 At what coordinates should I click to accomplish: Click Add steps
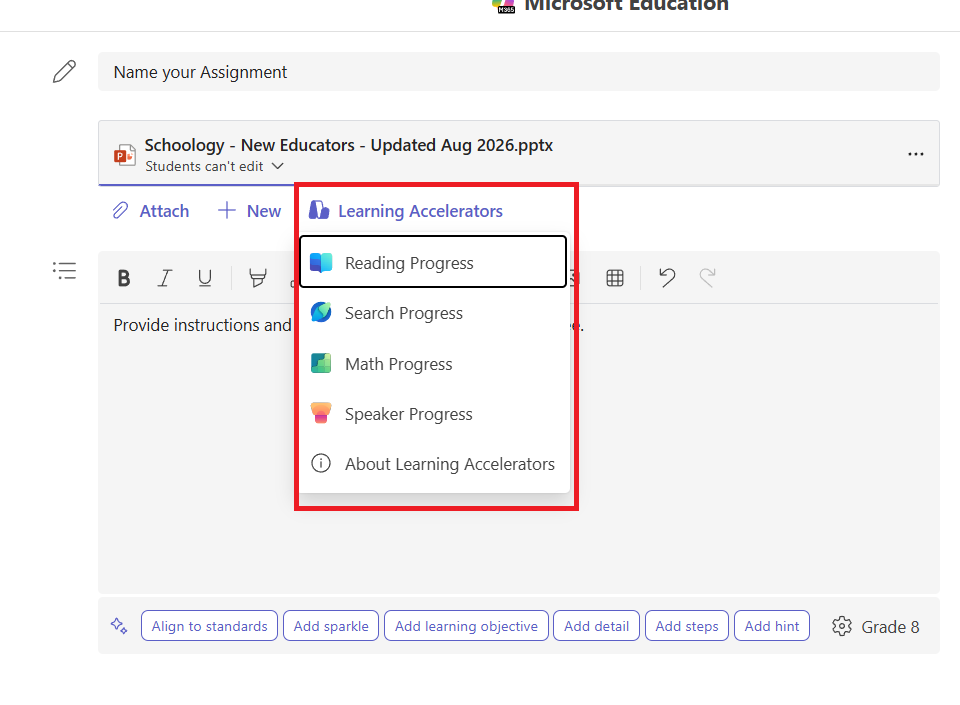coord(686,626)
